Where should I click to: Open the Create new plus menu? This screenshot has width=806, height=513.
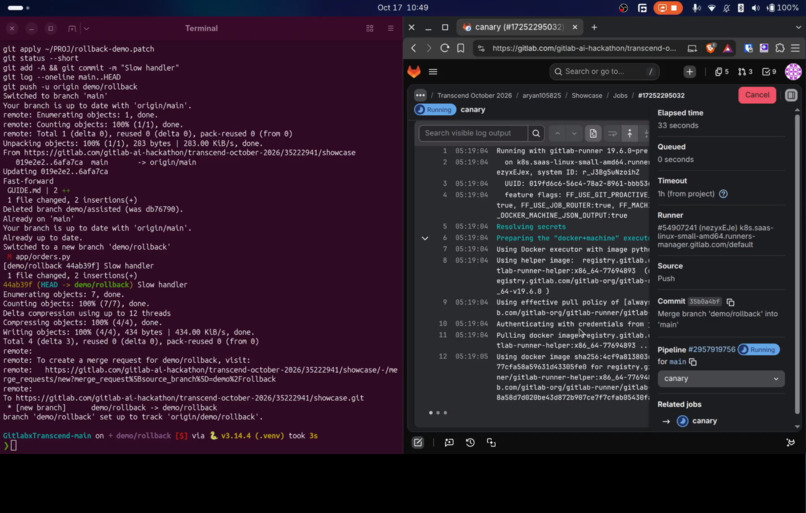689,72
